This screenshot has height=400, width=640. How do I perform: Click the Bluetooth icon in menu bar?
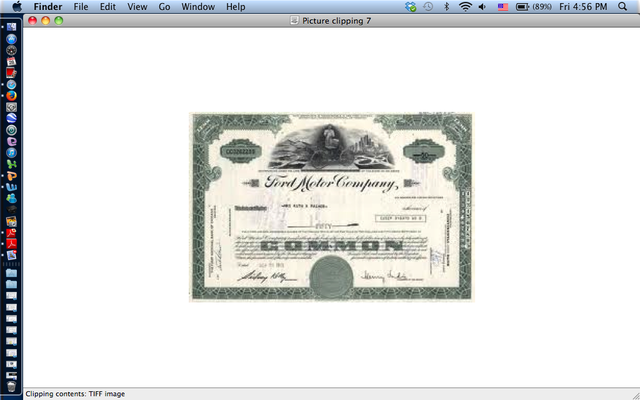[x=447, y=7]
